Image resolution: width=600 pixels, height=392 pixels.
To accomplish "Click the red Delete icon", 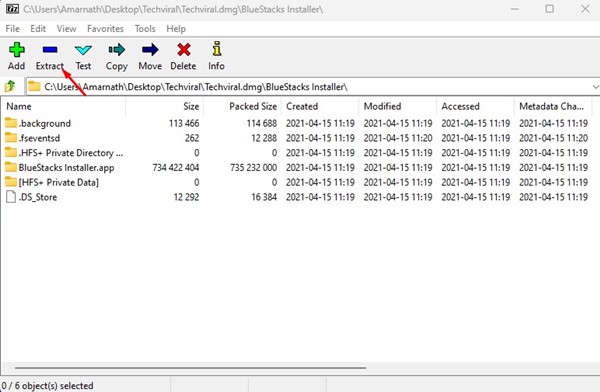I will point(184,50).
